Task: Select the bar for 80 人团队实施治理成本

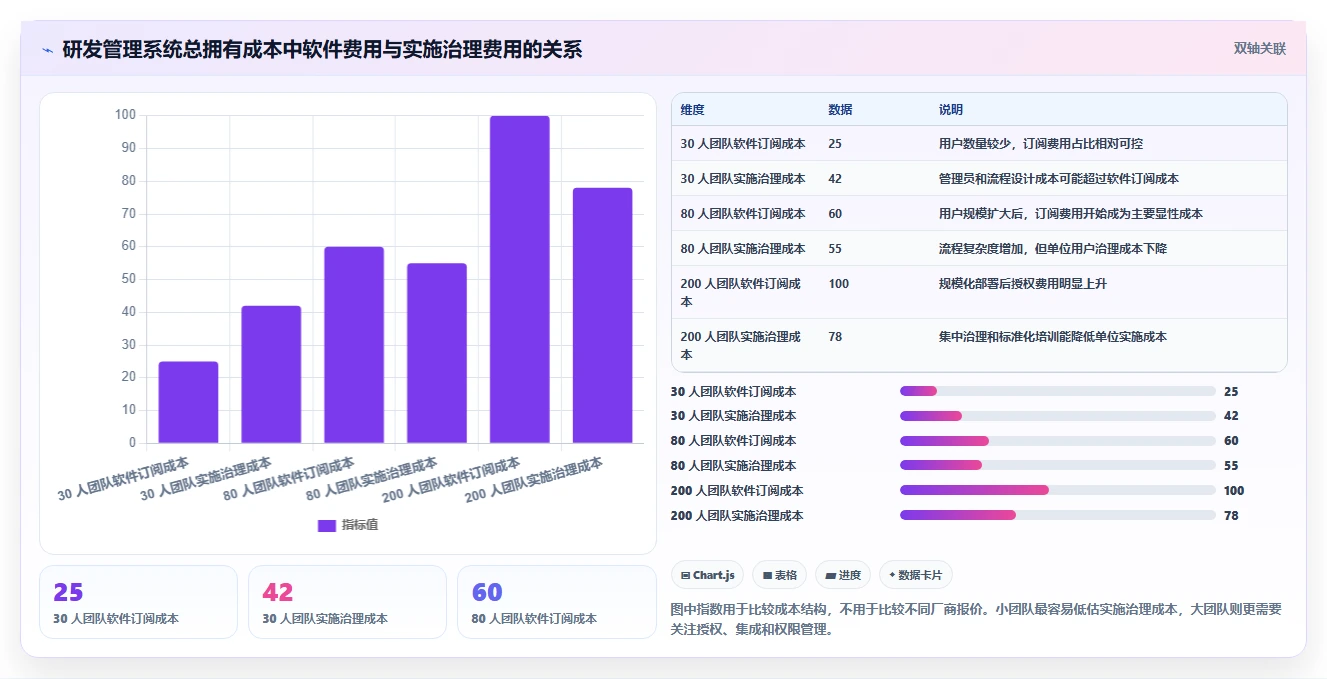Action: (x=437, y=353)
